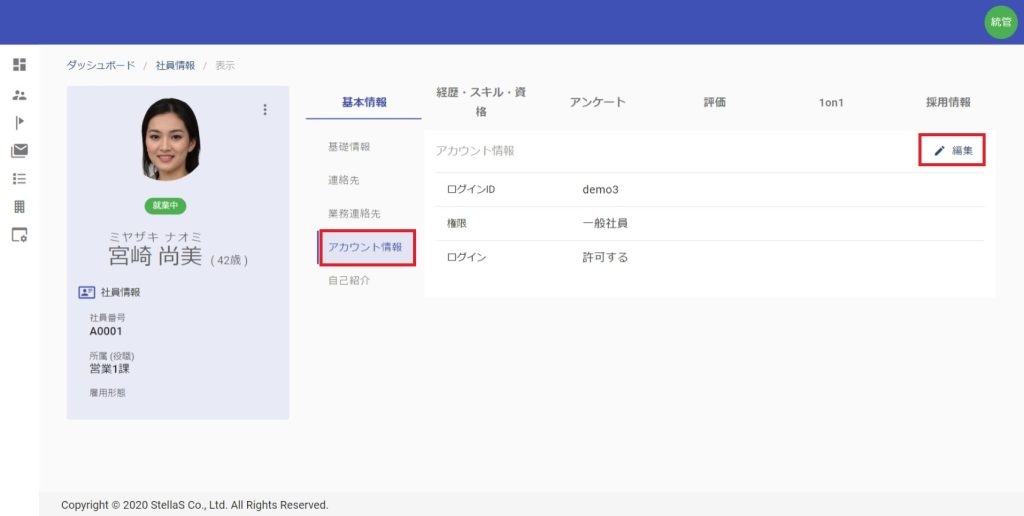Select the 1on1 tab

pos(831,102)
